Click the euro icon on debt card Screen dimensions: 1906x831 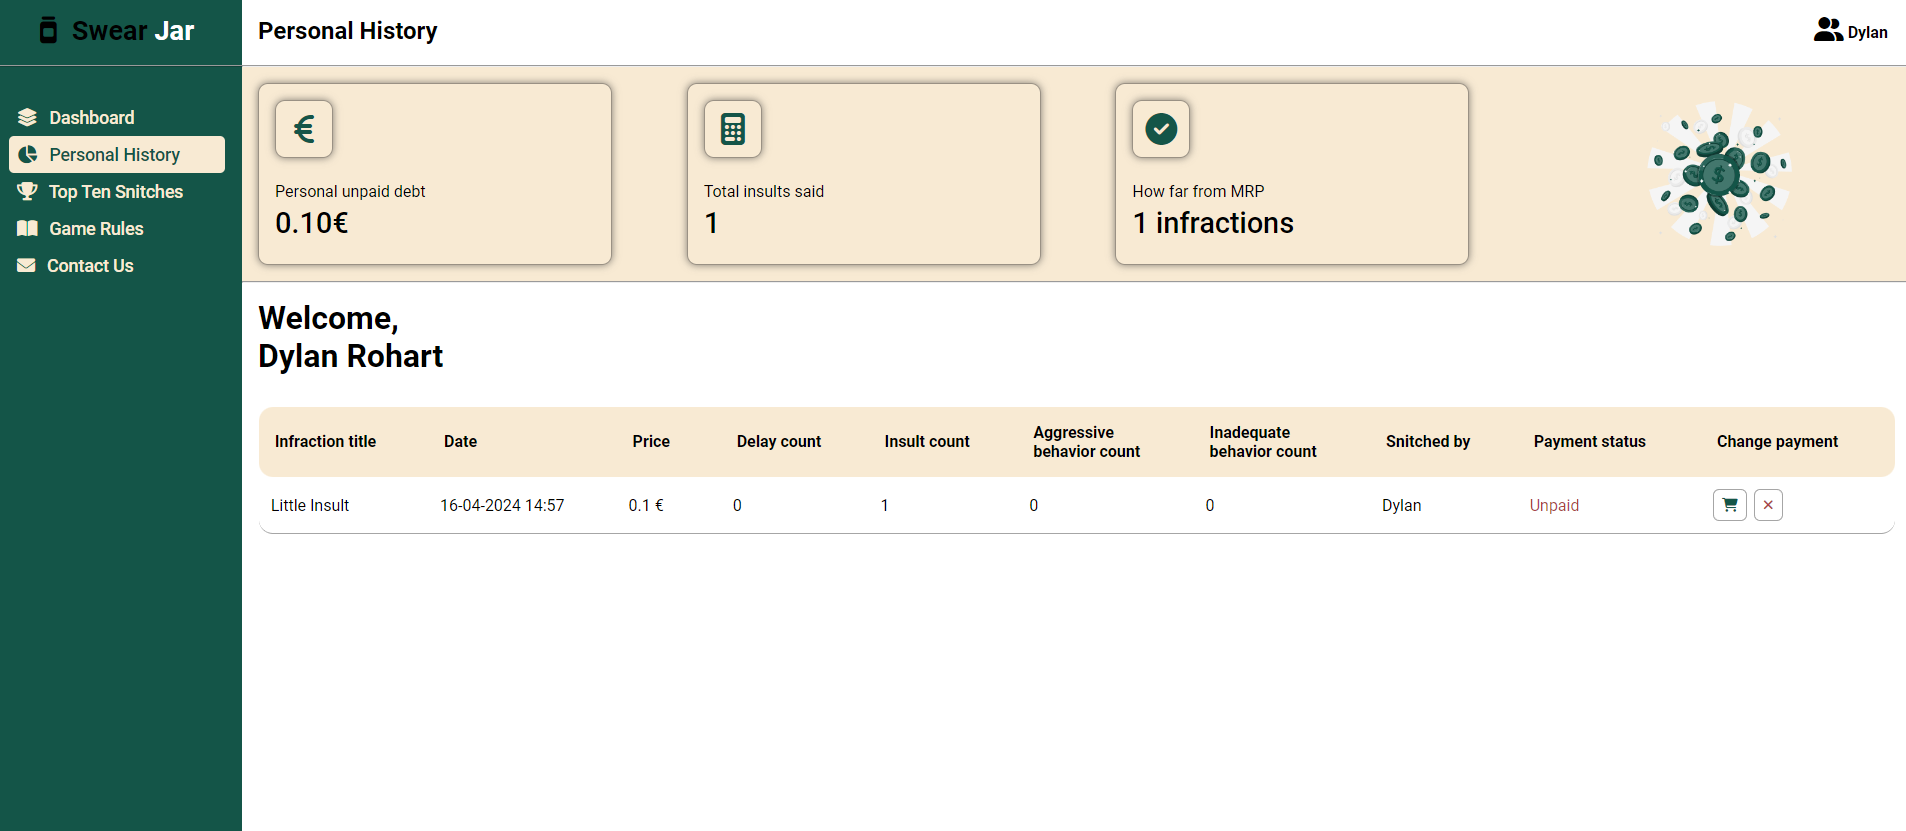[304, 129]
